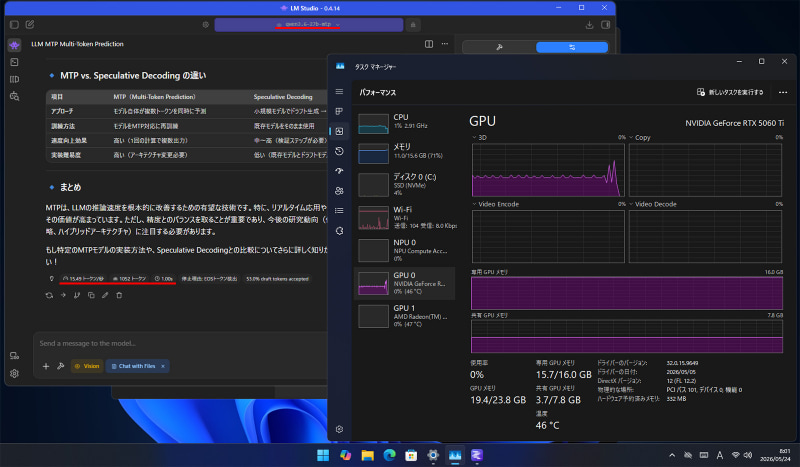Select CPU in performance list
This screenshot has height=467, width=800.
click(405, 124)
